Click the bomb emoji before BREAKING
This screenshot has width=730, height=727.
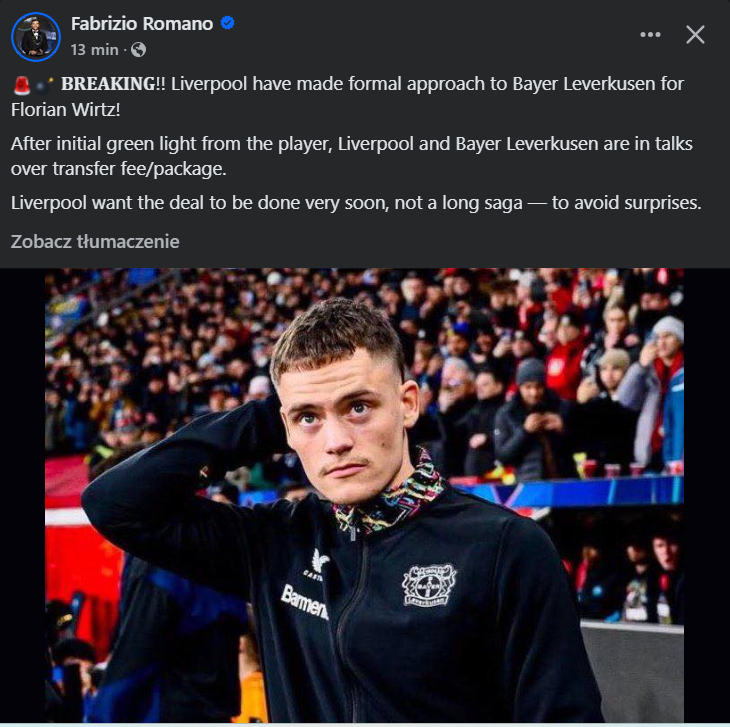pyautogui.click(x=45, y=85)
